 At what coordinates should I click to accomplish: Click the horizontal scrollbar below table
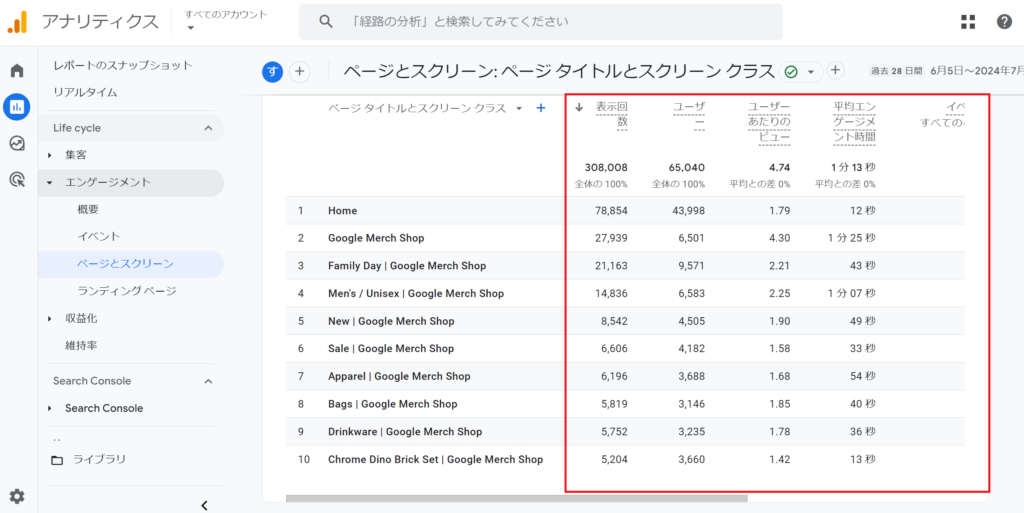pyautogui.click(x=516, y=497)
